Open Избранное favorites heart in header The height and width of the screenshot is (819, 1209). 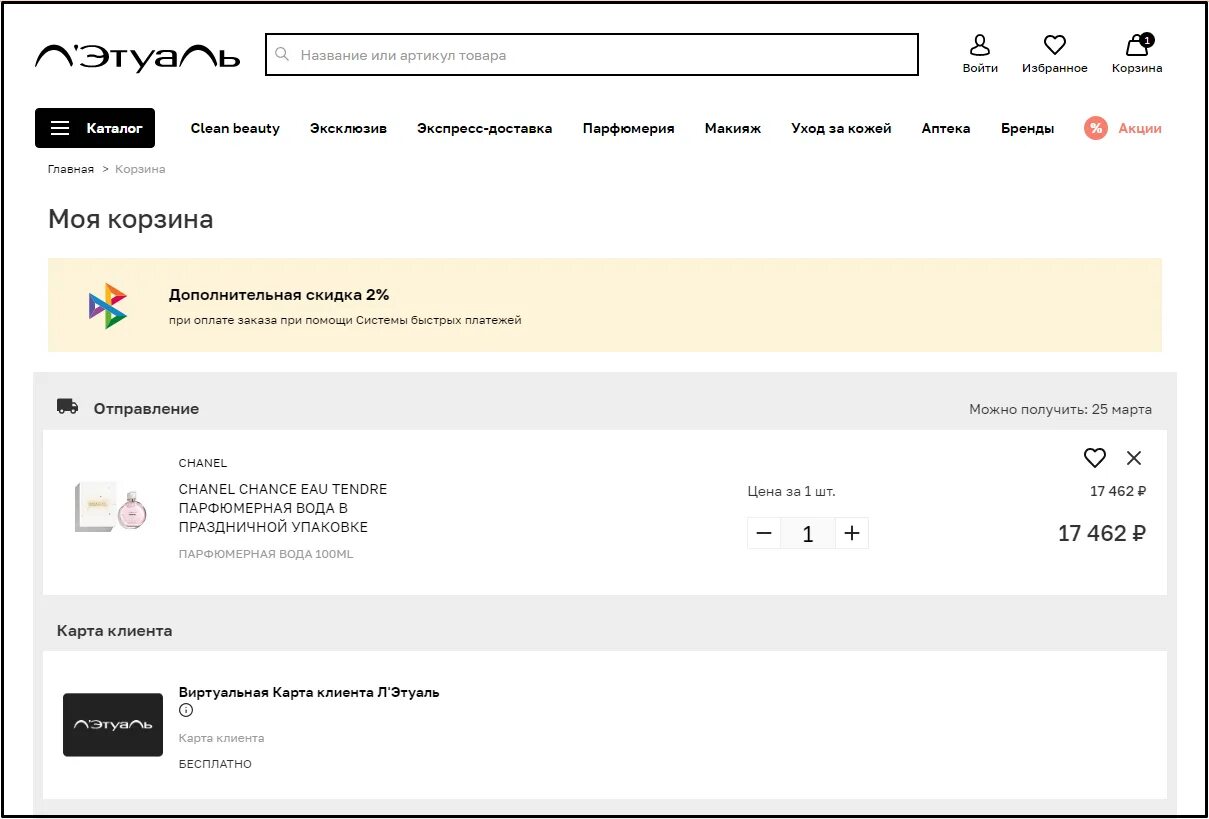(1054, 46)
